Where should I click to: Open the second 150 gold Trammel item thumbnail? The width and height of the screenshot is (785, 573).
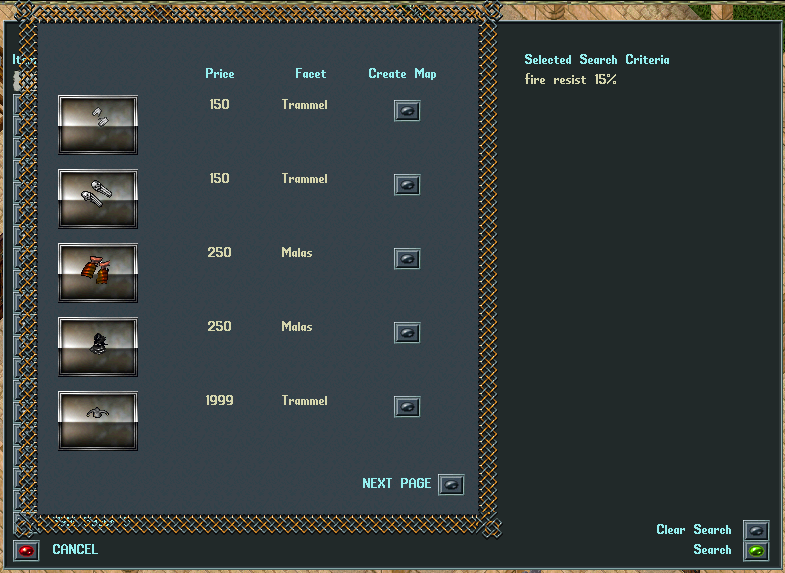(98, 199)
